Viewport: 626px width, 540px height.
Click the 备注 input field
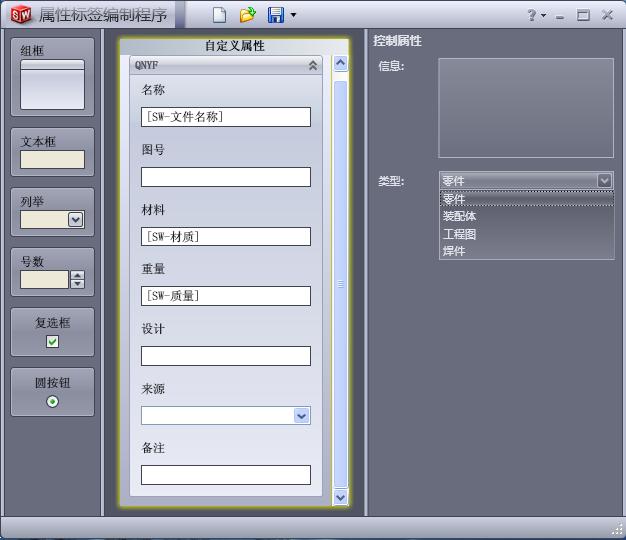pos(226,475)
